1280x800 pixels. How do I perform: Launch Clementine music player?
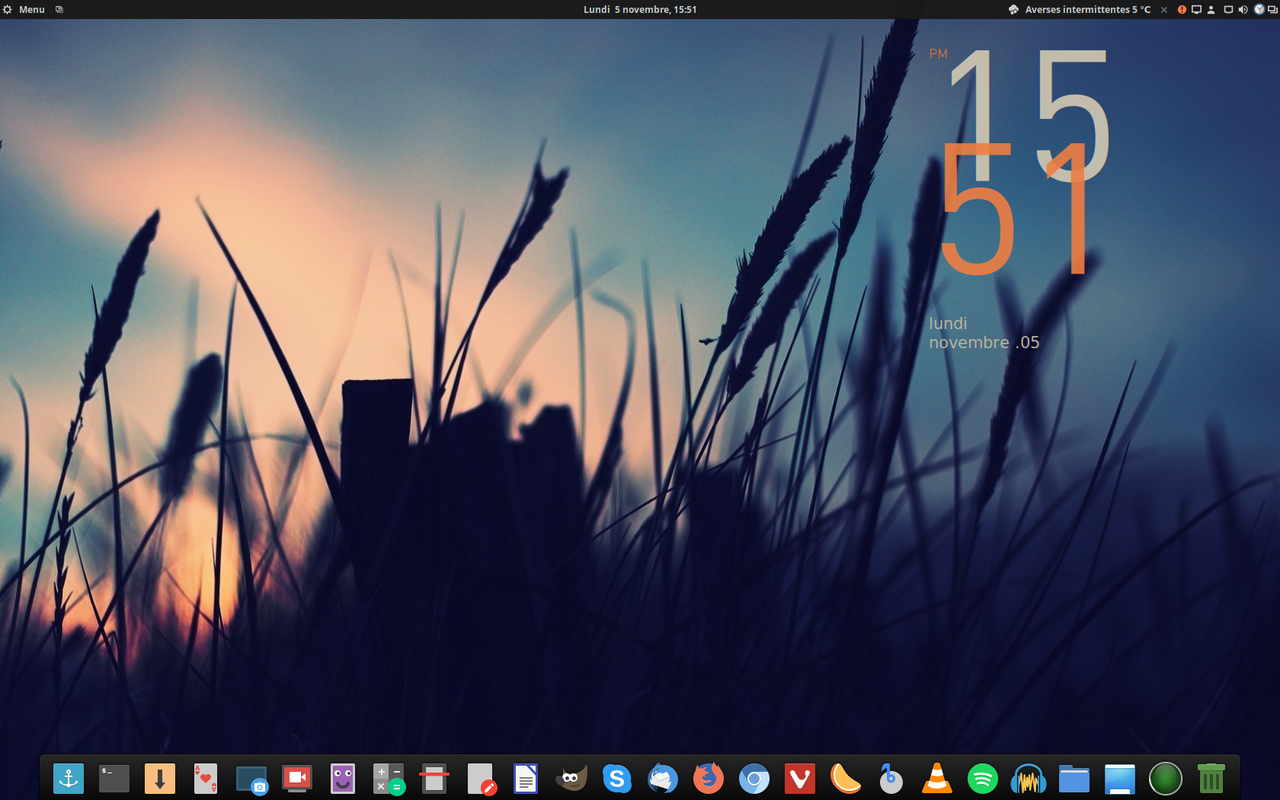846,778
